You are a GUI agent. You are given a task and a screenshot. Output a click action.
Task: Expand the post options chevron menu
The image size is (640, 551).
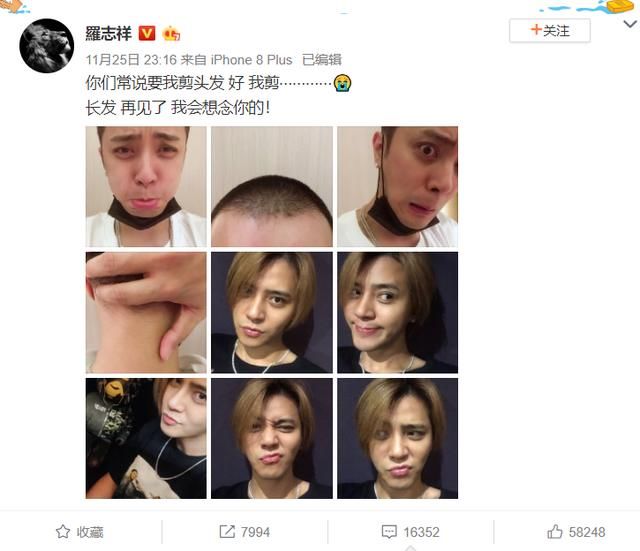click(x=631, y=24)
